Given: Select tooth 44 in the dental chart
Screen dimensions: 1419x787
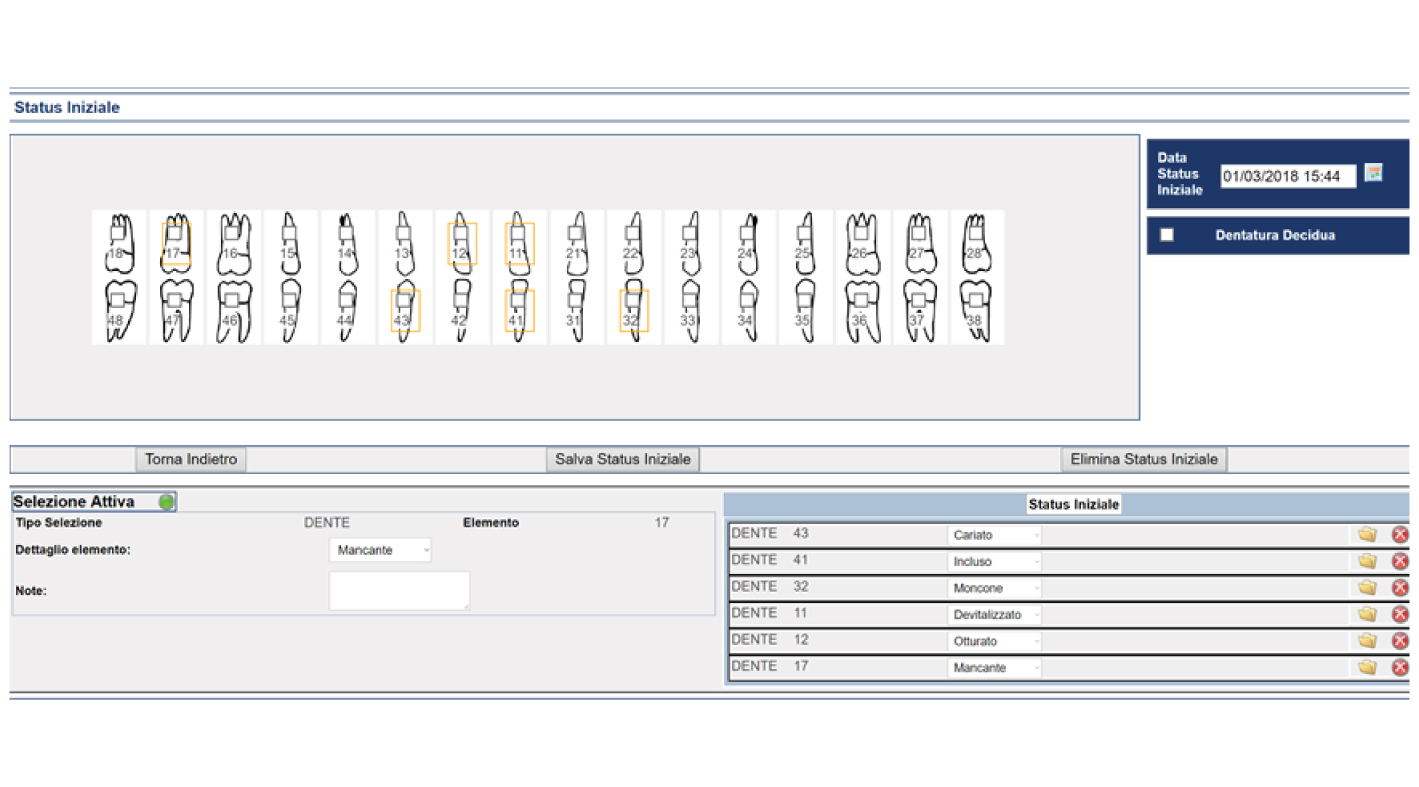Looking at the screenshot, I should pos(347,311).
